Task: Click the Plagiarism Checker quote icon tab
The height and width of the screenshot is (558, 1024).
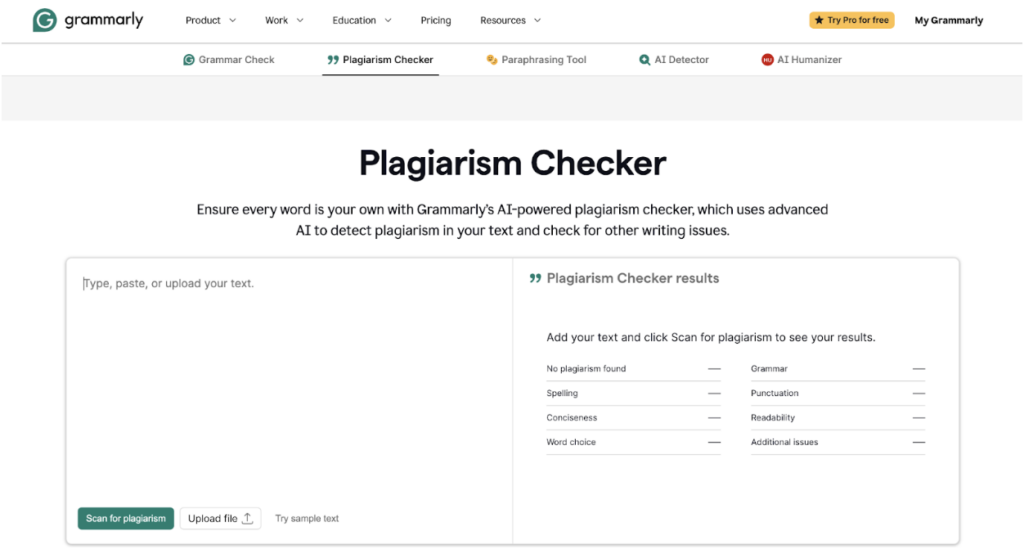Action: [333, 59]
